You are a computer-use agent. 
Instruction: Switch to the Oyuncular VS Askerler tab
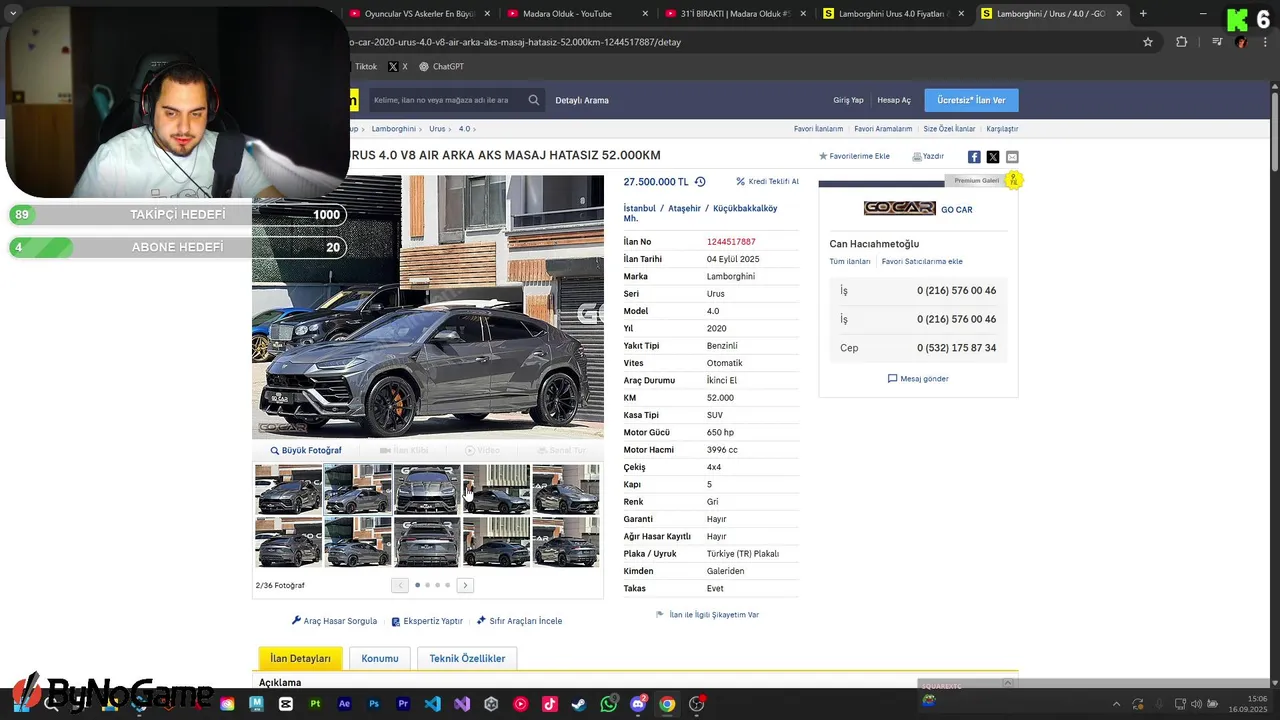[x=419, y=14]
